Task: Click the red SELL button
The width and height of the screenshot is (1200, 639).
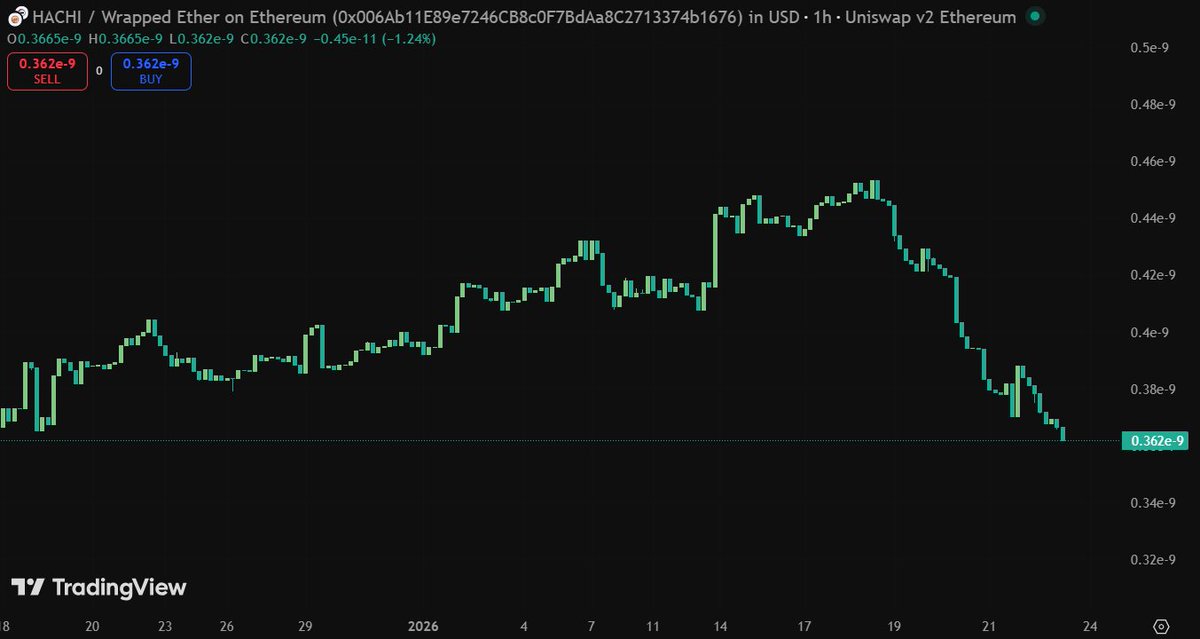Action: click(x=47, y=71)
